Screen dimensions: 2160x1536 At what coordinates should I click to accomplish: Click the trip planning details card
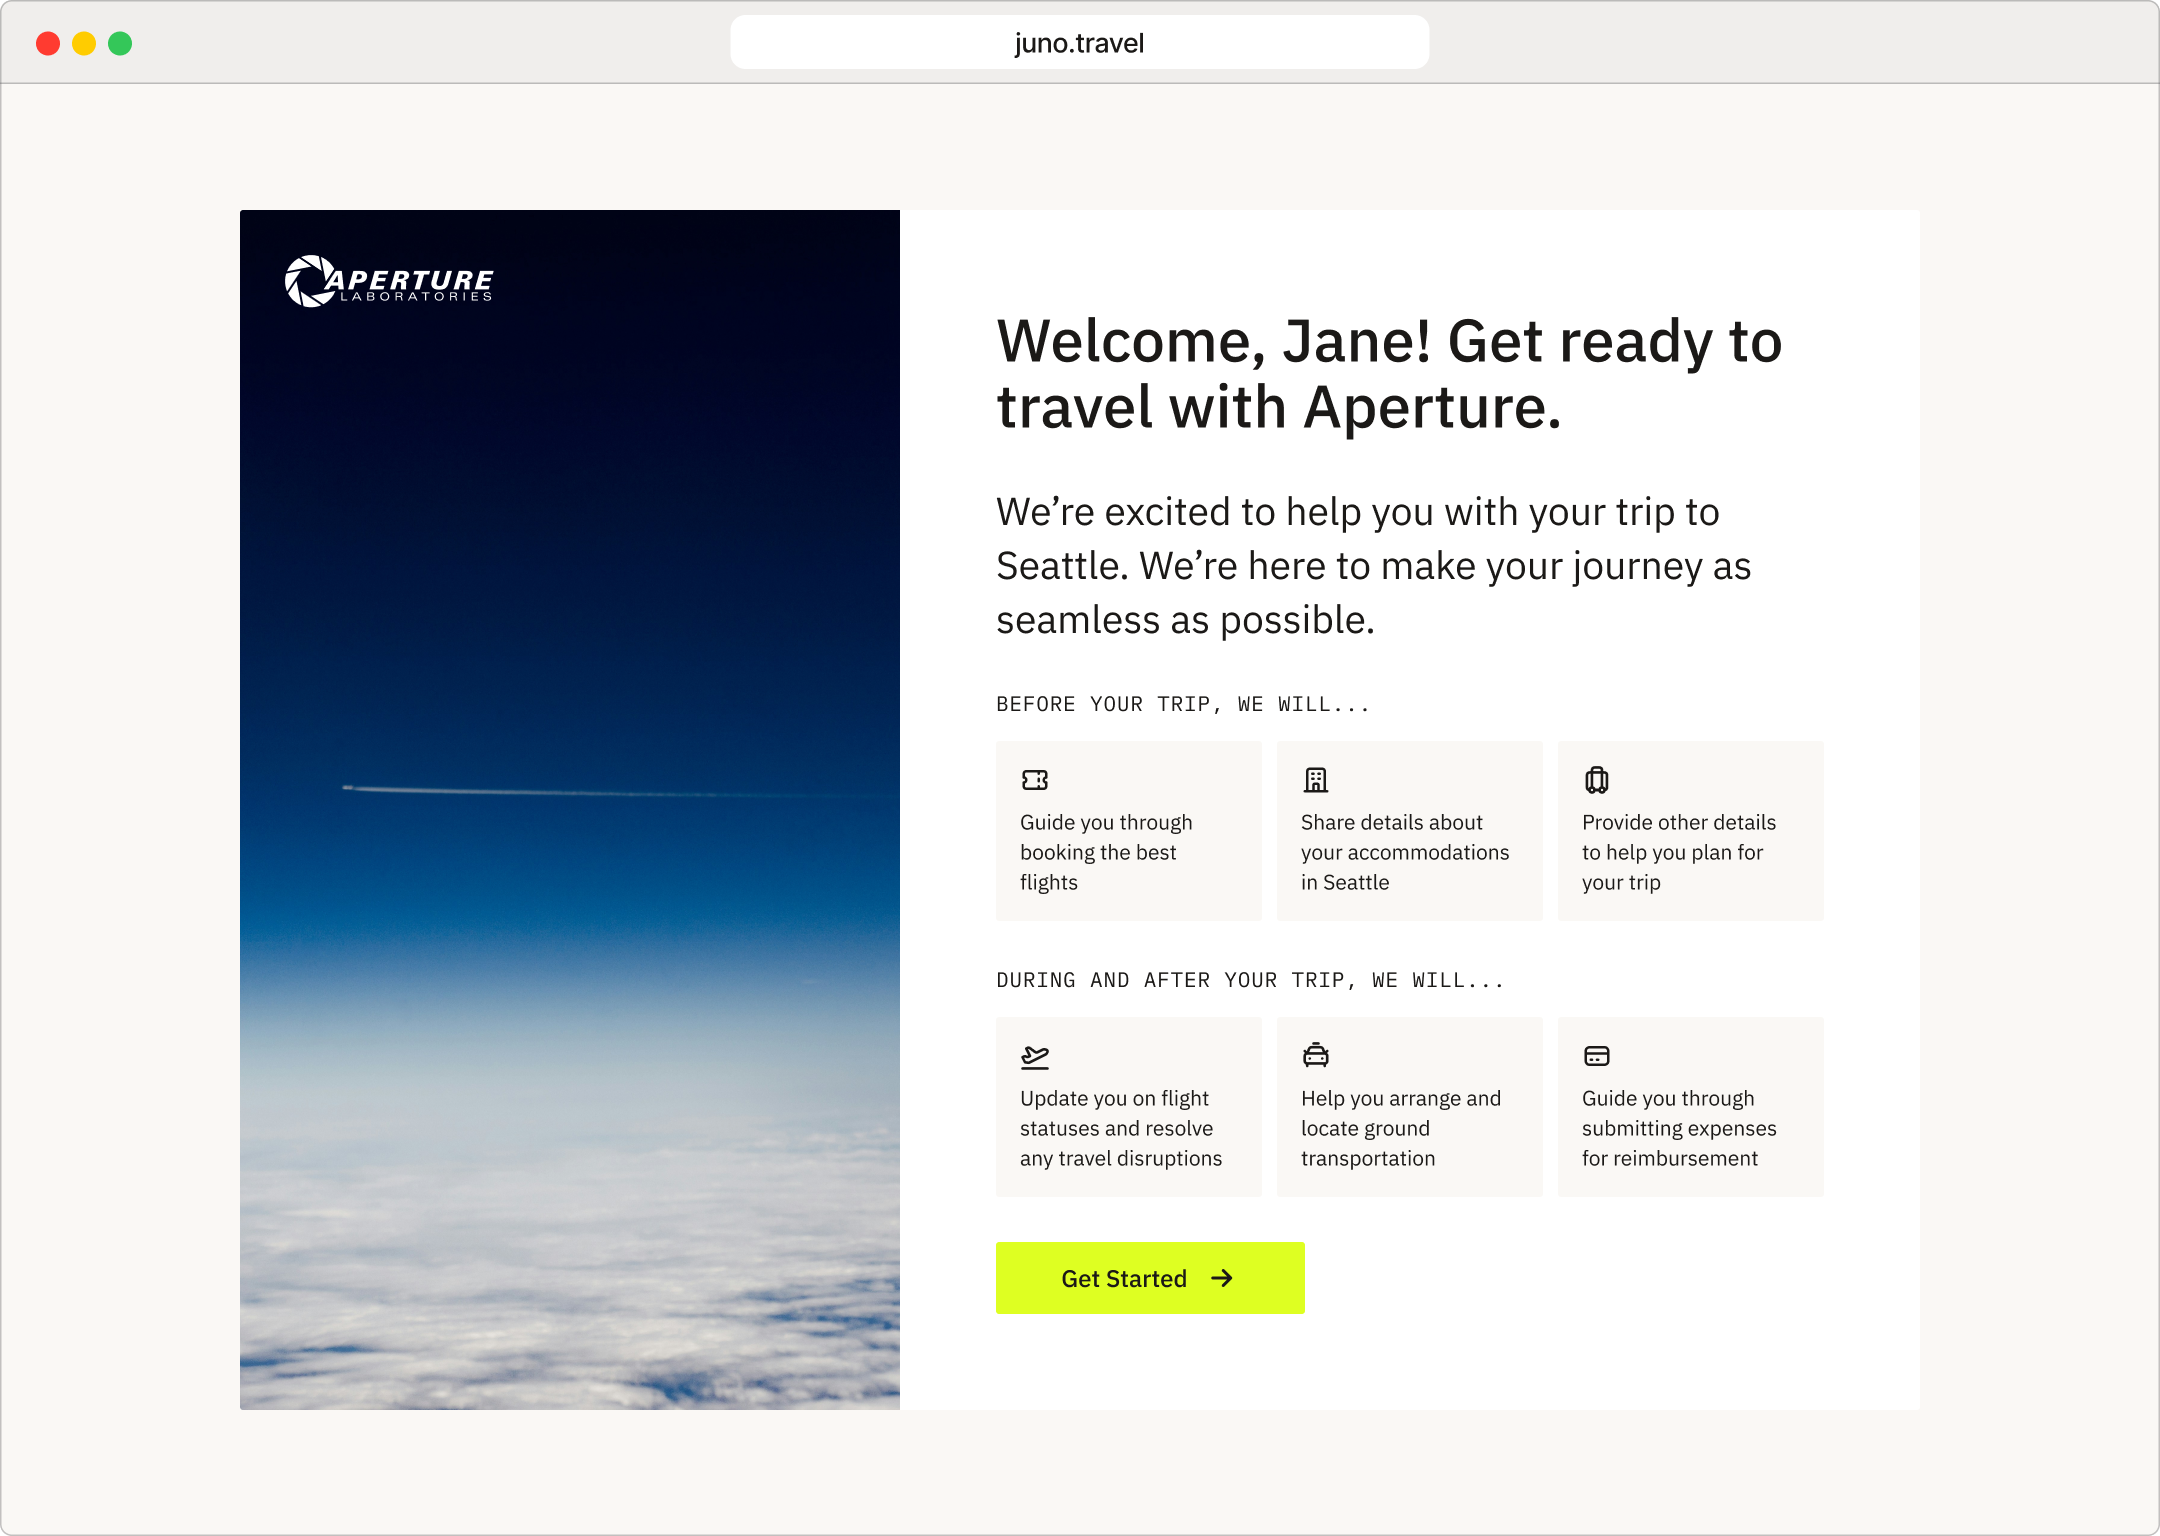(x=1690, y=831)
